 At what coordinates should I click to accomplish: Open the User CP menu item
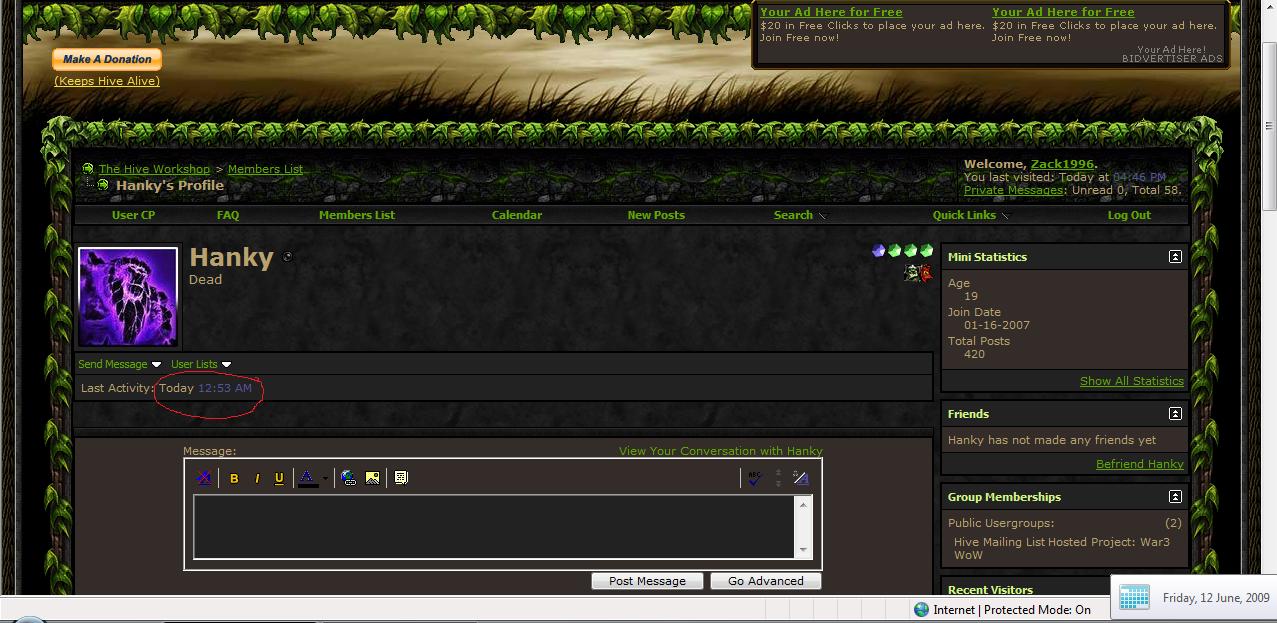133,215
